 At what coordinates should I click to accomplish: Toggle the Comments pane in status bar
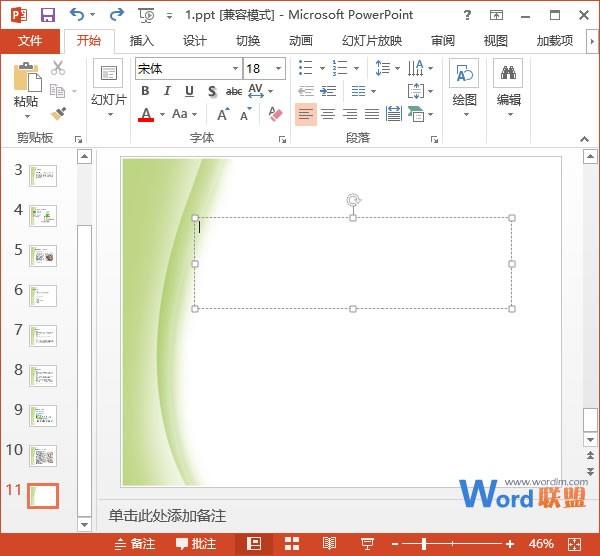point(196,544)
